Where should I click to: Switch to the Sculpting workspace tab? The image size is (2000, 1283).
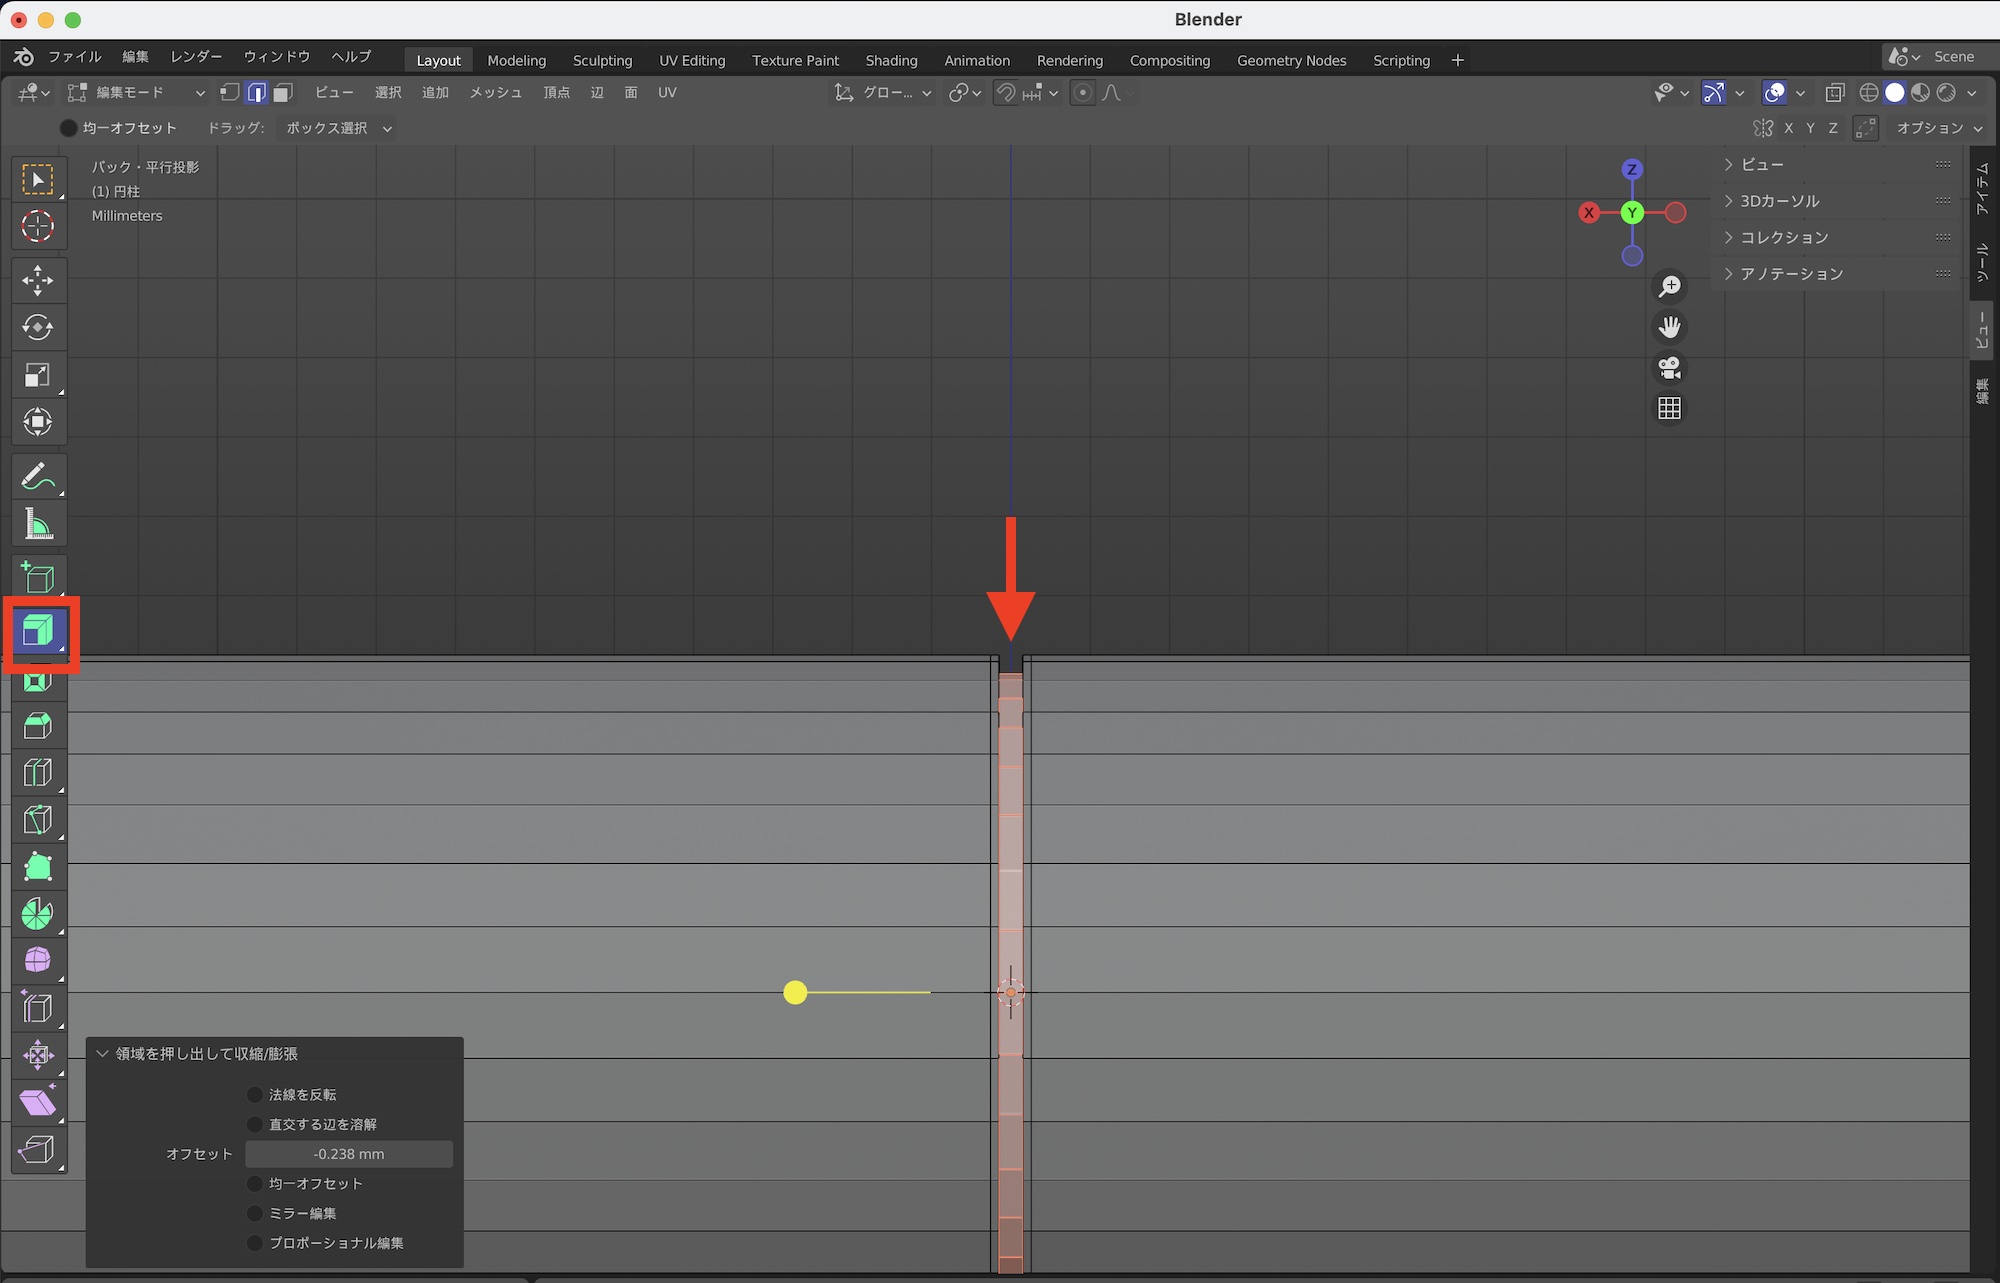[x=602, y=60]
